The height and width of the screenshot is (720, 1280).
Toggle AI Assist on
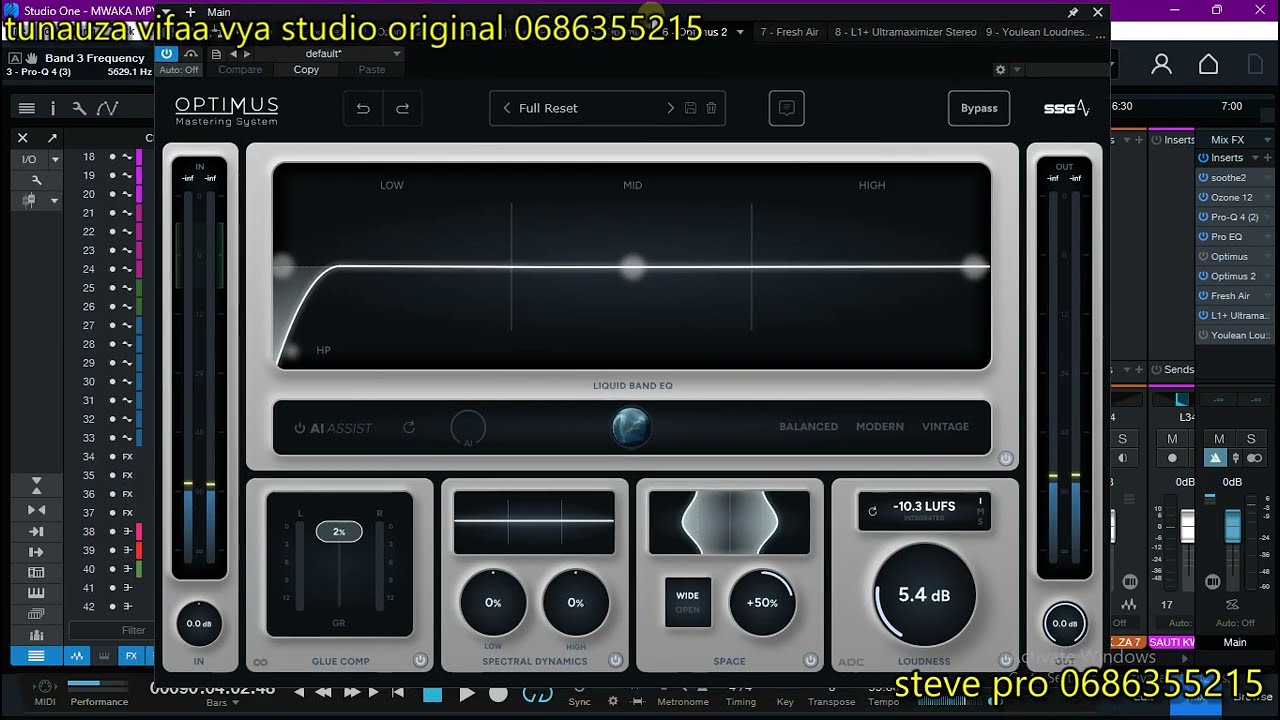pos(299,428)
